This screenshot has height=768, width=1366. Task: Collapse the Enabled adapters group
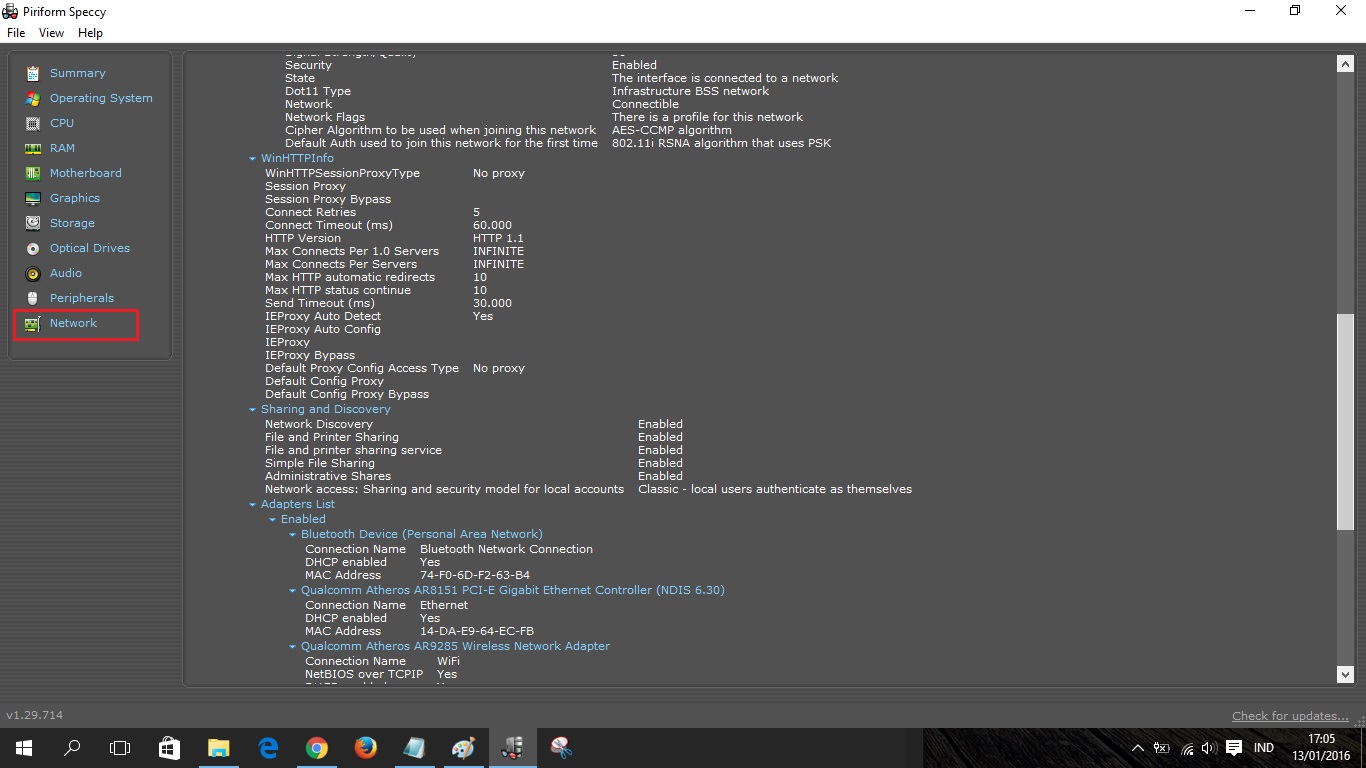[273, 520]
